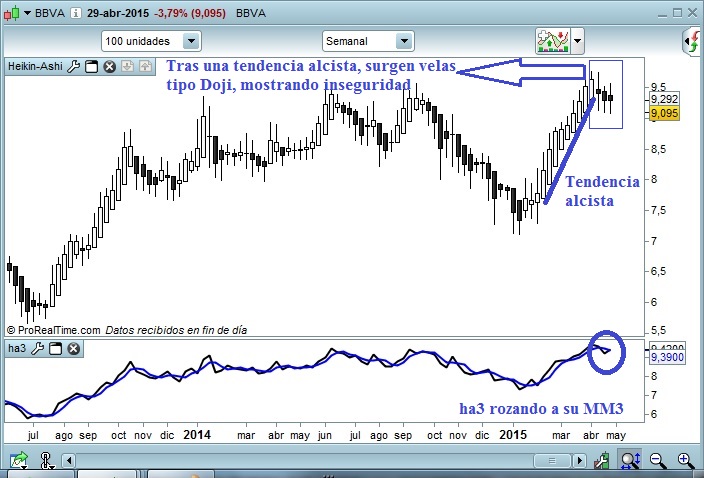This screenshot has width=704, height=478.
Task: Click the add indicator icon
Action: coord(553,41)
